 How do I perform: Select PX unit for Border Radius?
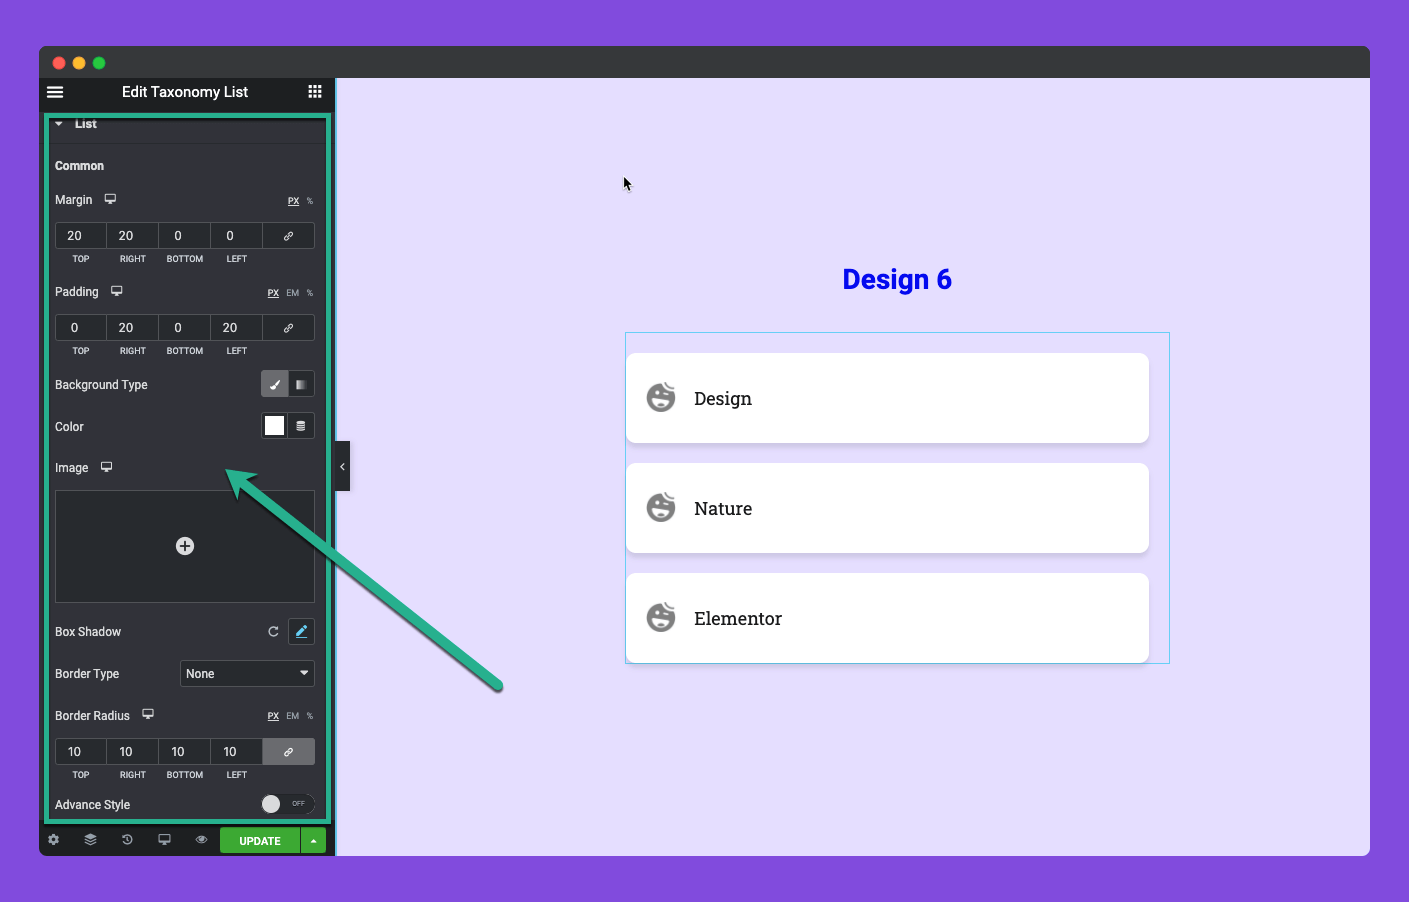click(273, 716)
